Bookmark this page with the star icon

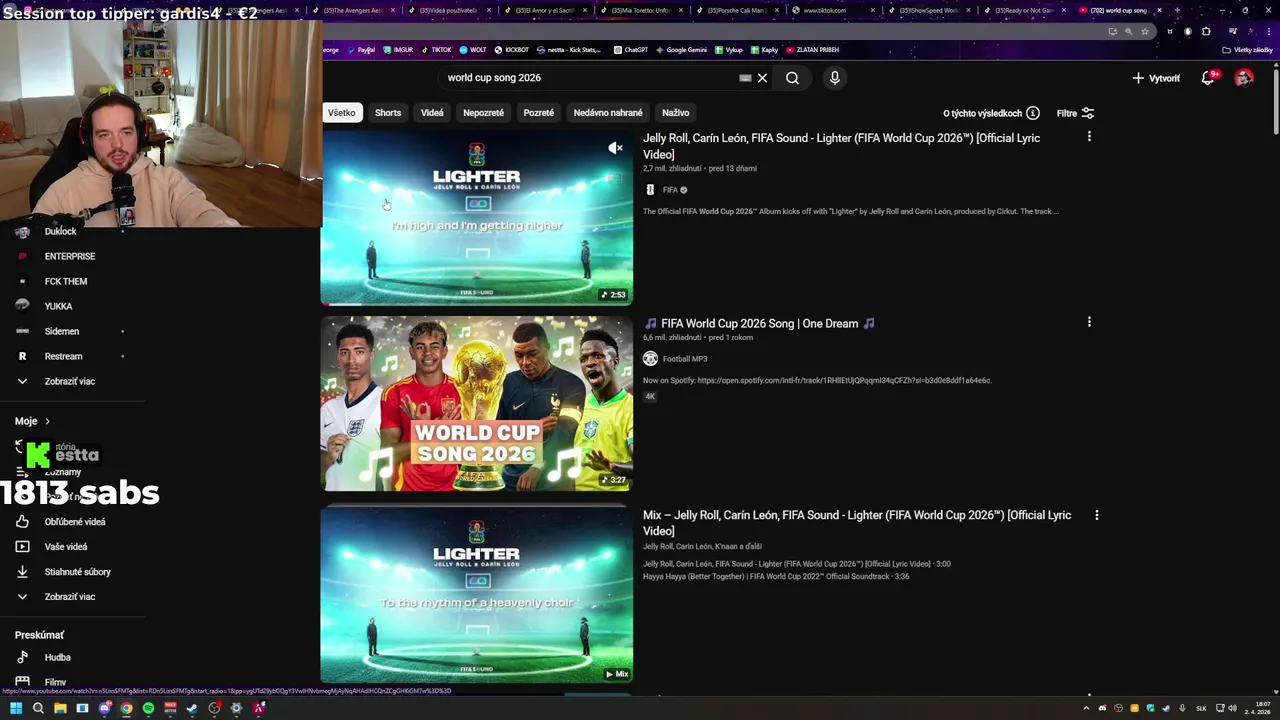tap(1145, 31)
